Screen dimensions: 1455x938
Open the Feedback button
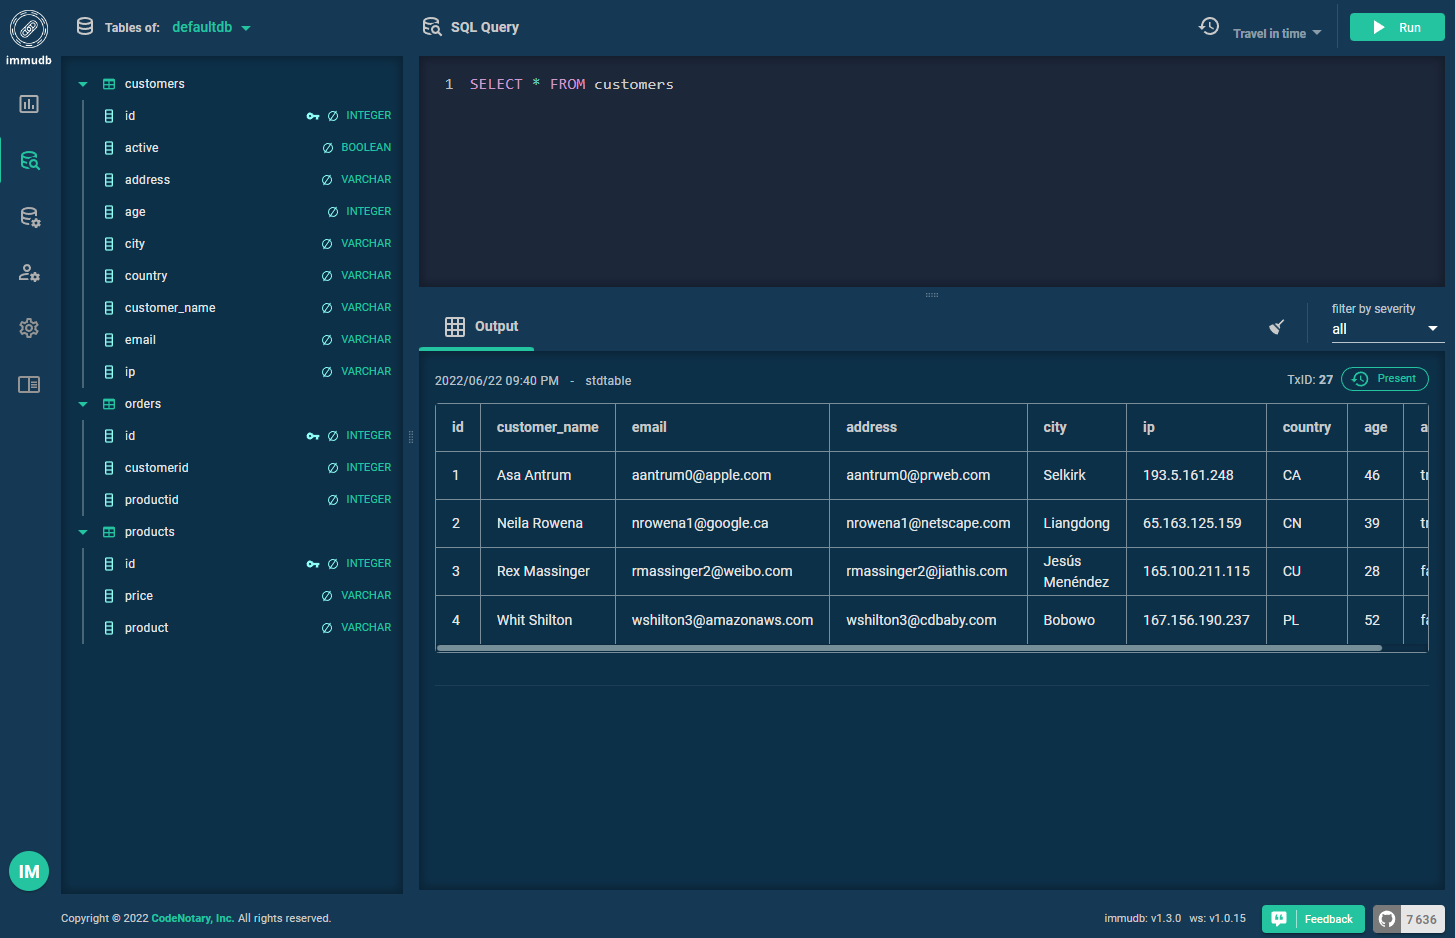coord(1313,919)
